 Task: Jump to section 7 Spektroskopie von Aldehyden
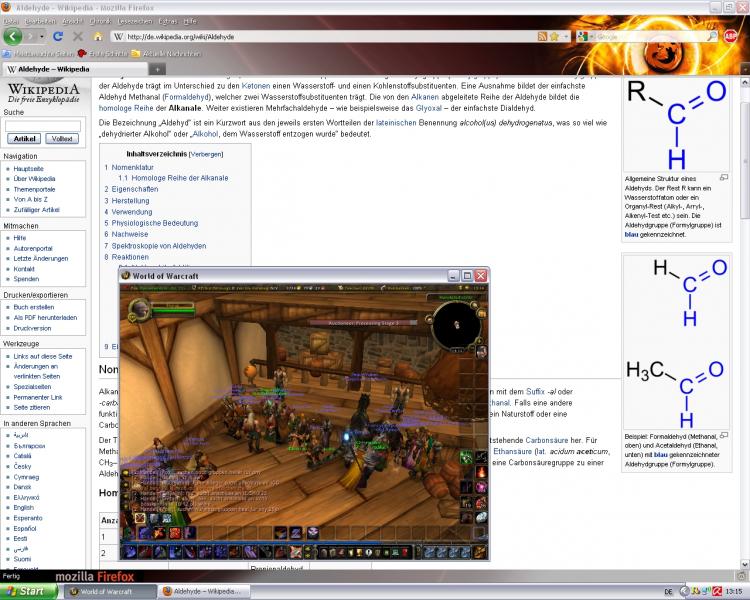pyautogui.click(x=159, y=246)
